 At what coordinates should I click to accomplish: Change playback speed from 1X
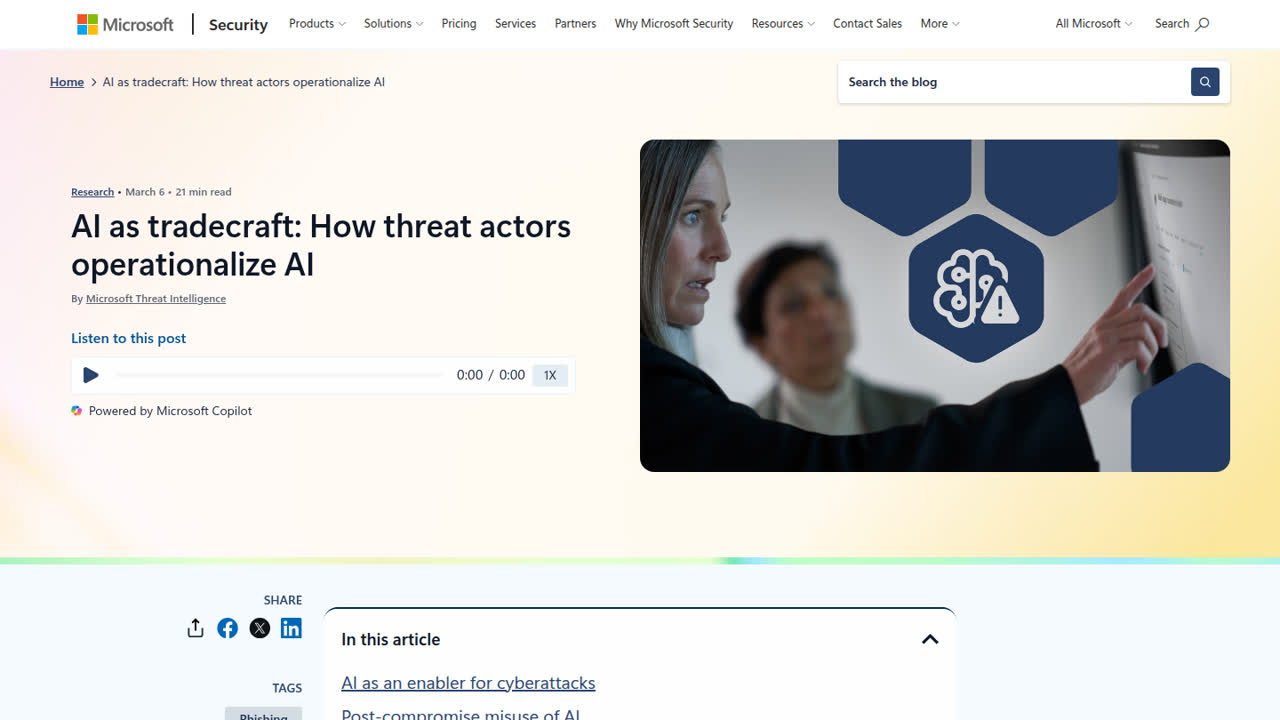click(550, 375)
